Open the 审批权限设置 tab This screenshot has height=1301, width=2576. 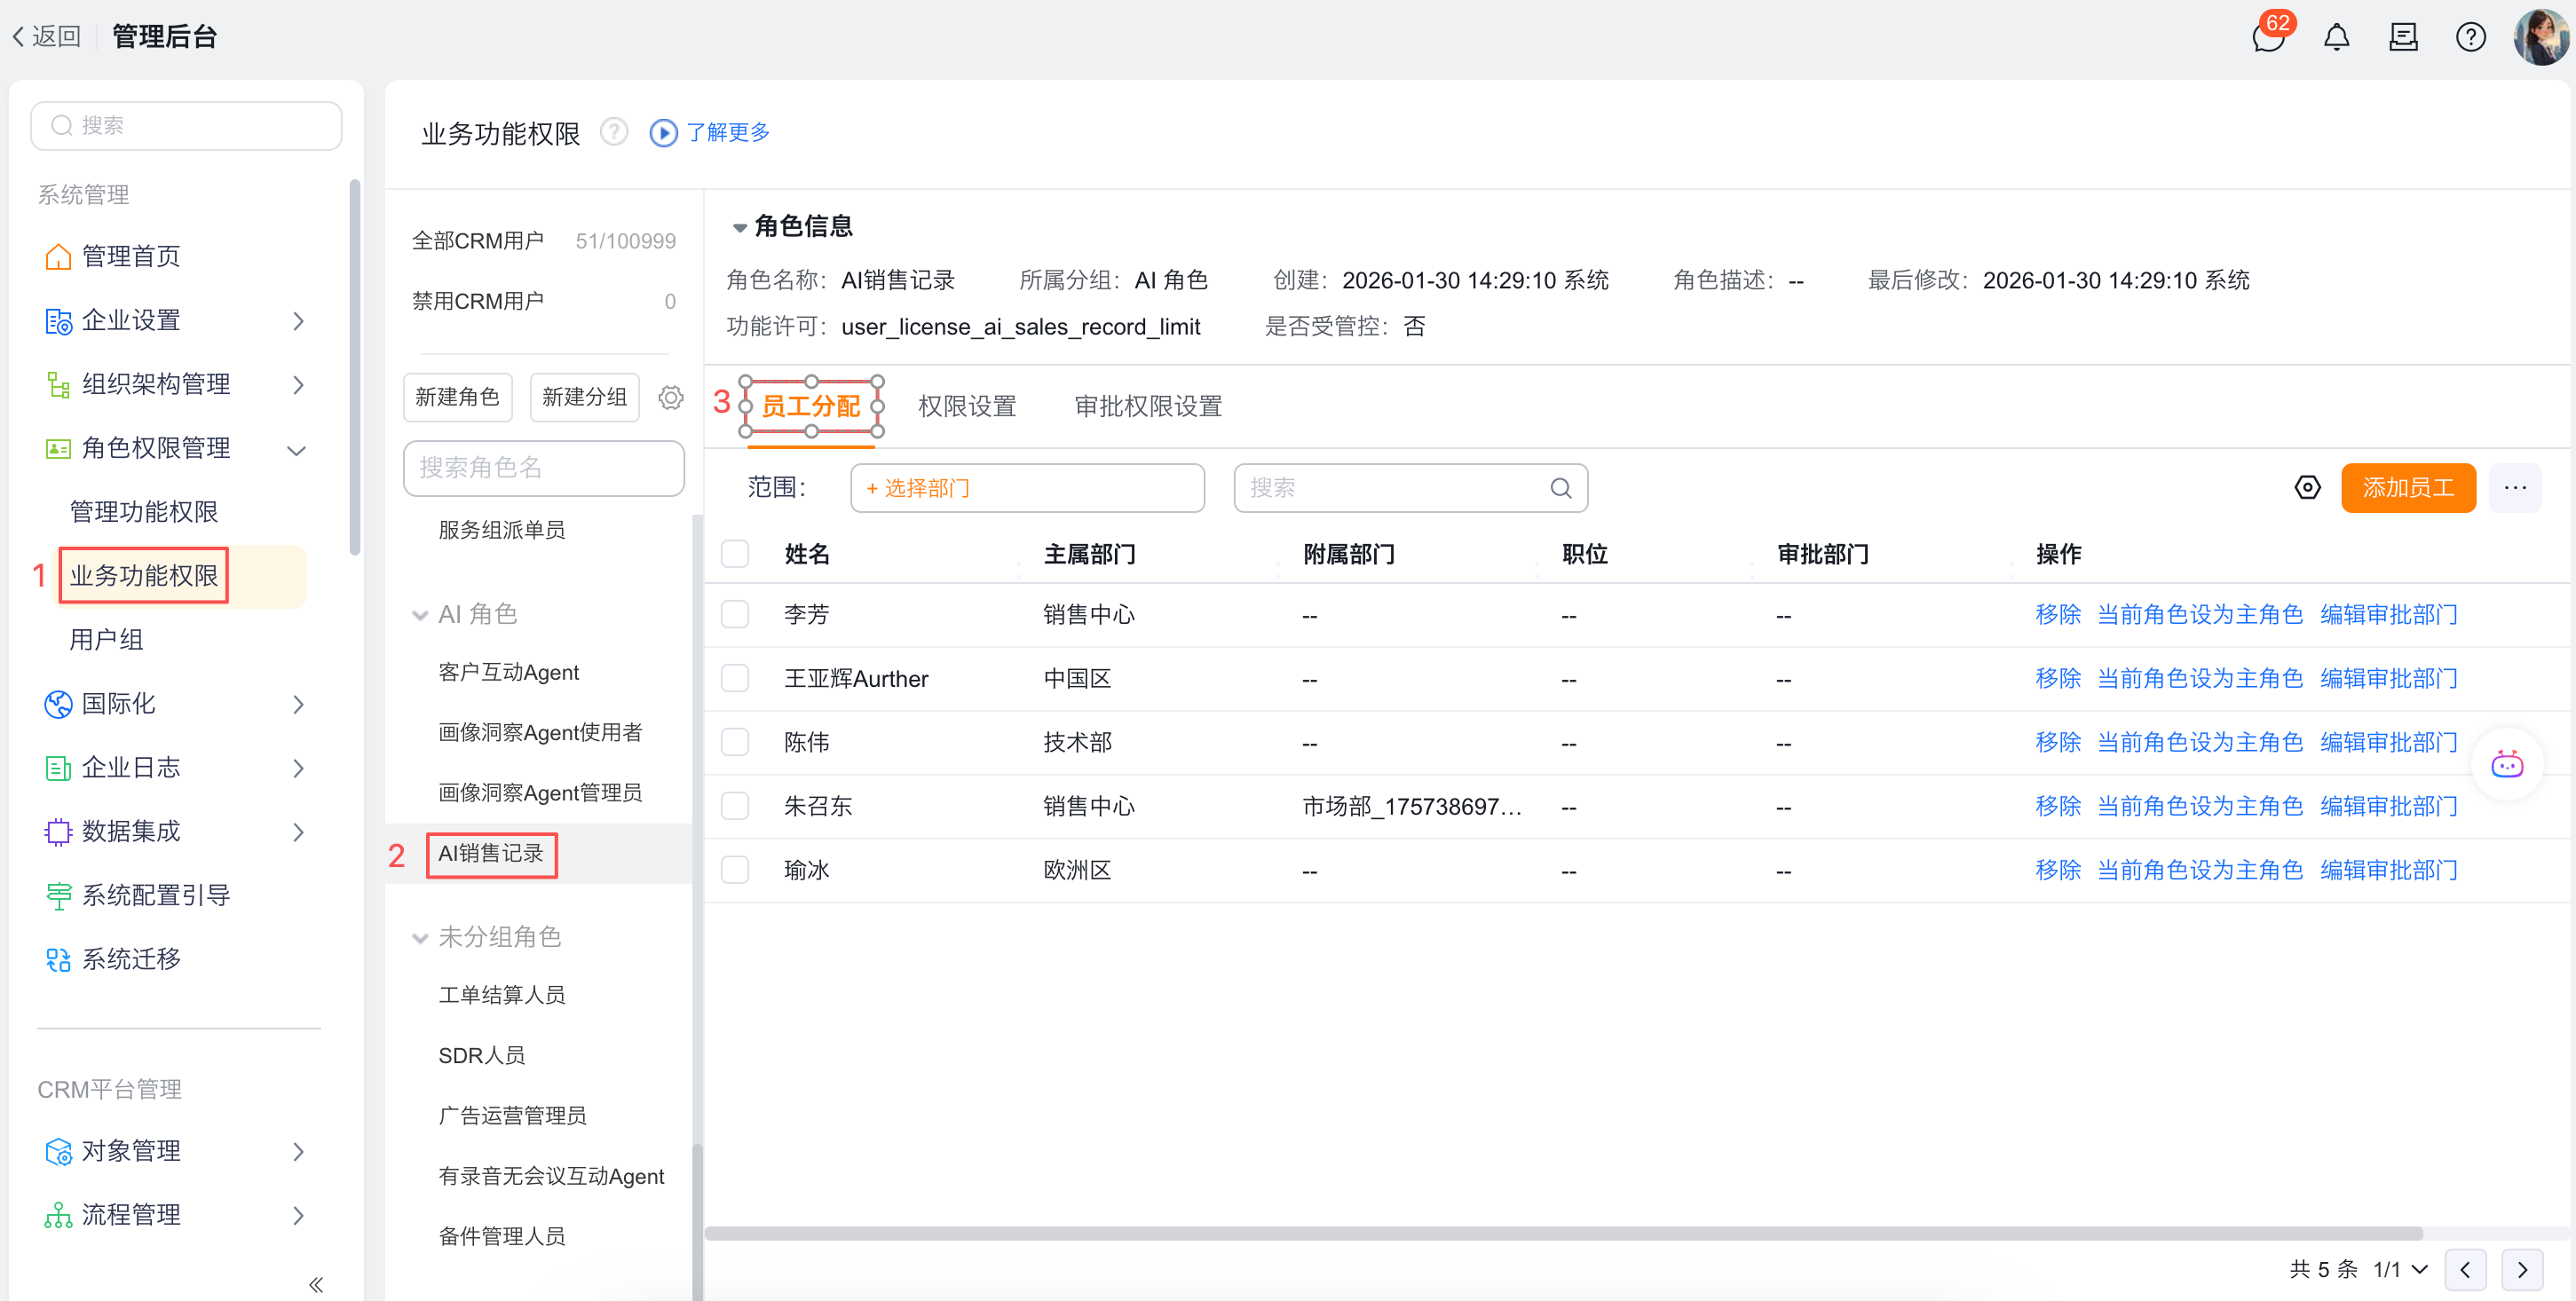tap(1147, 407)
